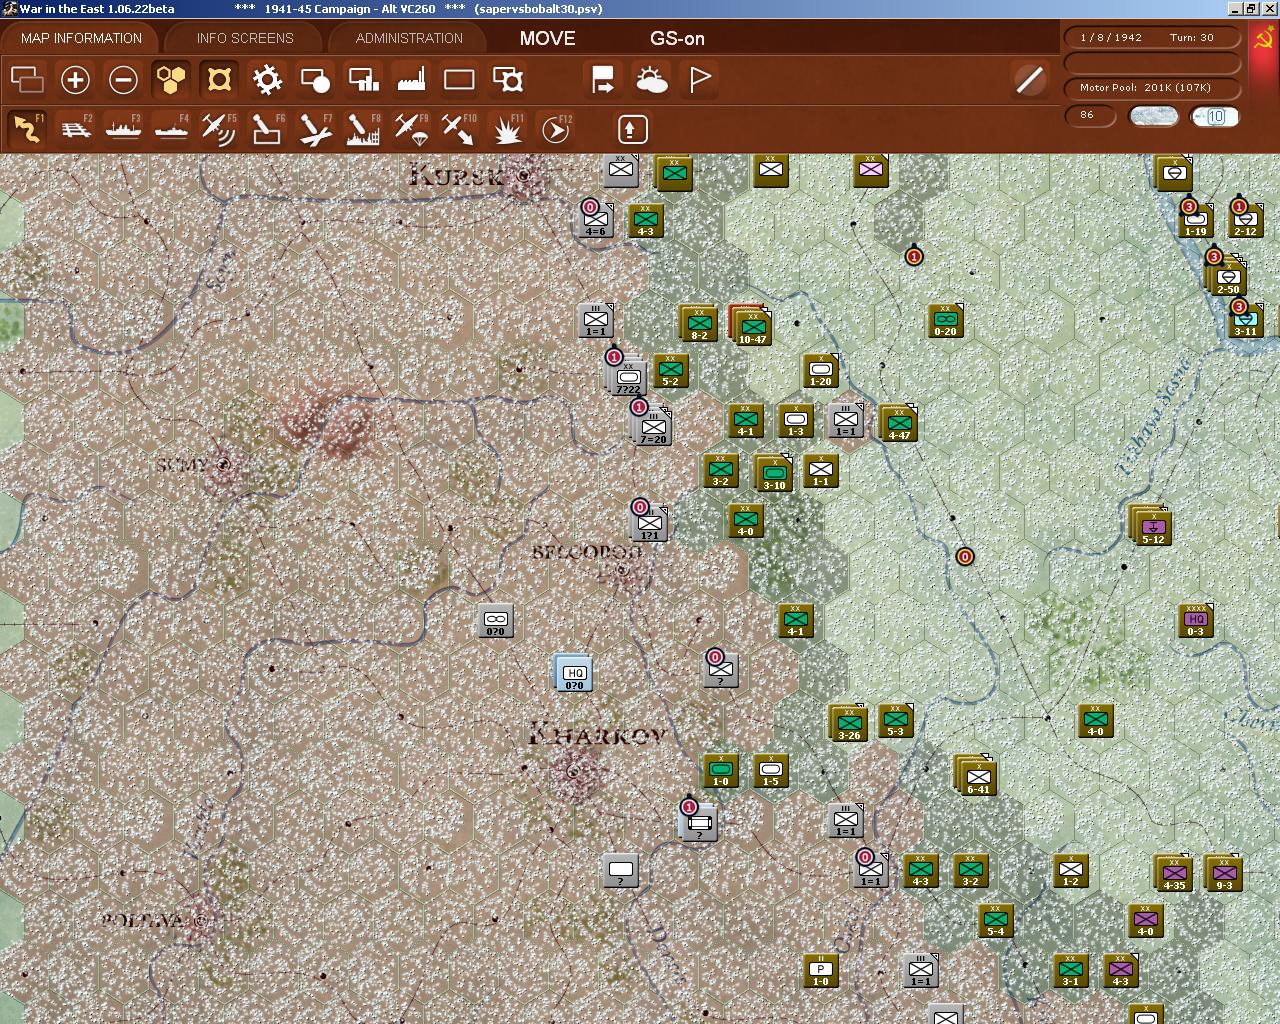Select the 3-10 armored unit
1280x1024 pixels.
pos(773,473)
